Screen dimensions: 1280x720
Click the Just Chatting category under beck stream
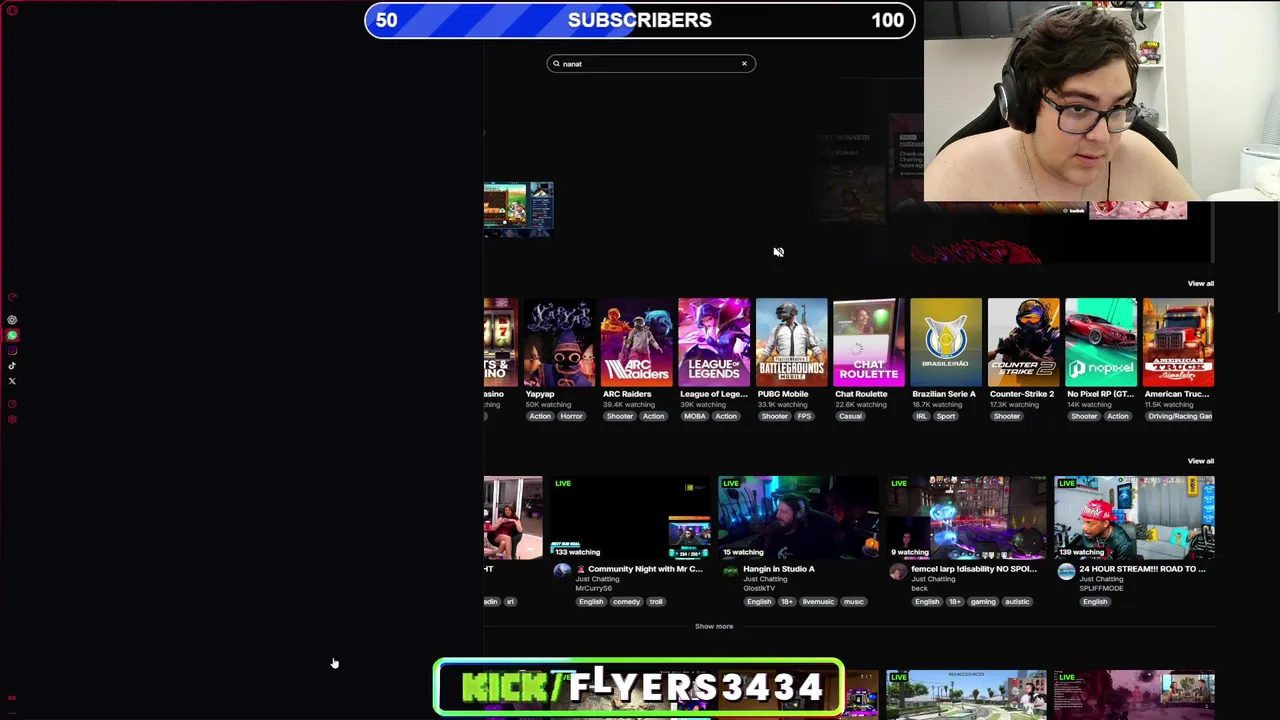(932, 579)
